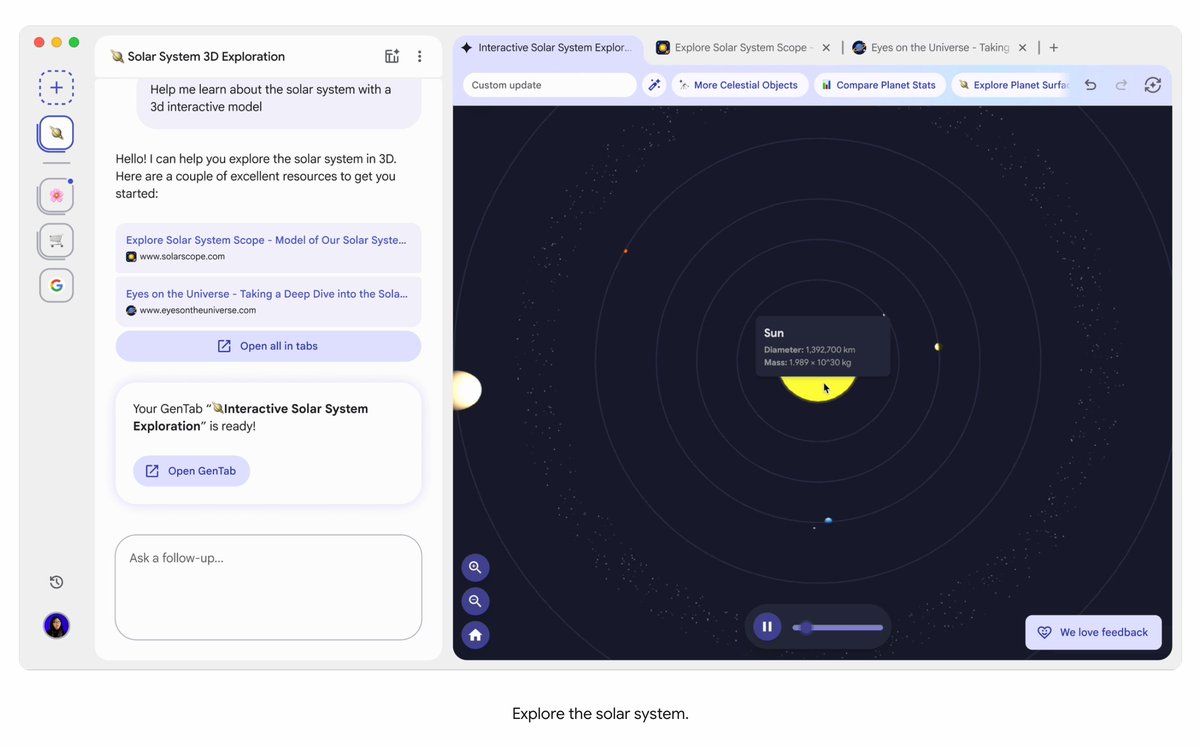The width and height of the screenshot is (1200, 747).
Task: Click the More Celestial Objects suggestion
Action: pyautogui.click(x=739, y=85)
